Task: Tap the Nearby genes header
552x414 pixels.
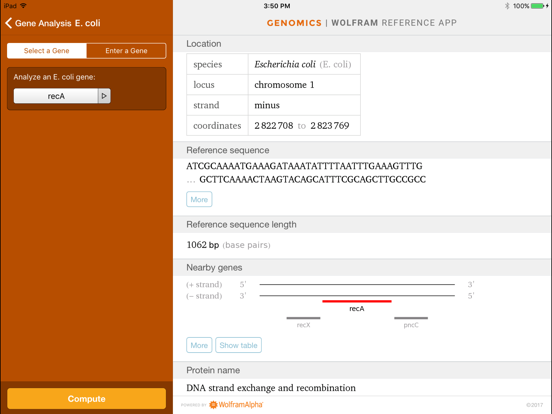Action: click(x=362, y=268)
